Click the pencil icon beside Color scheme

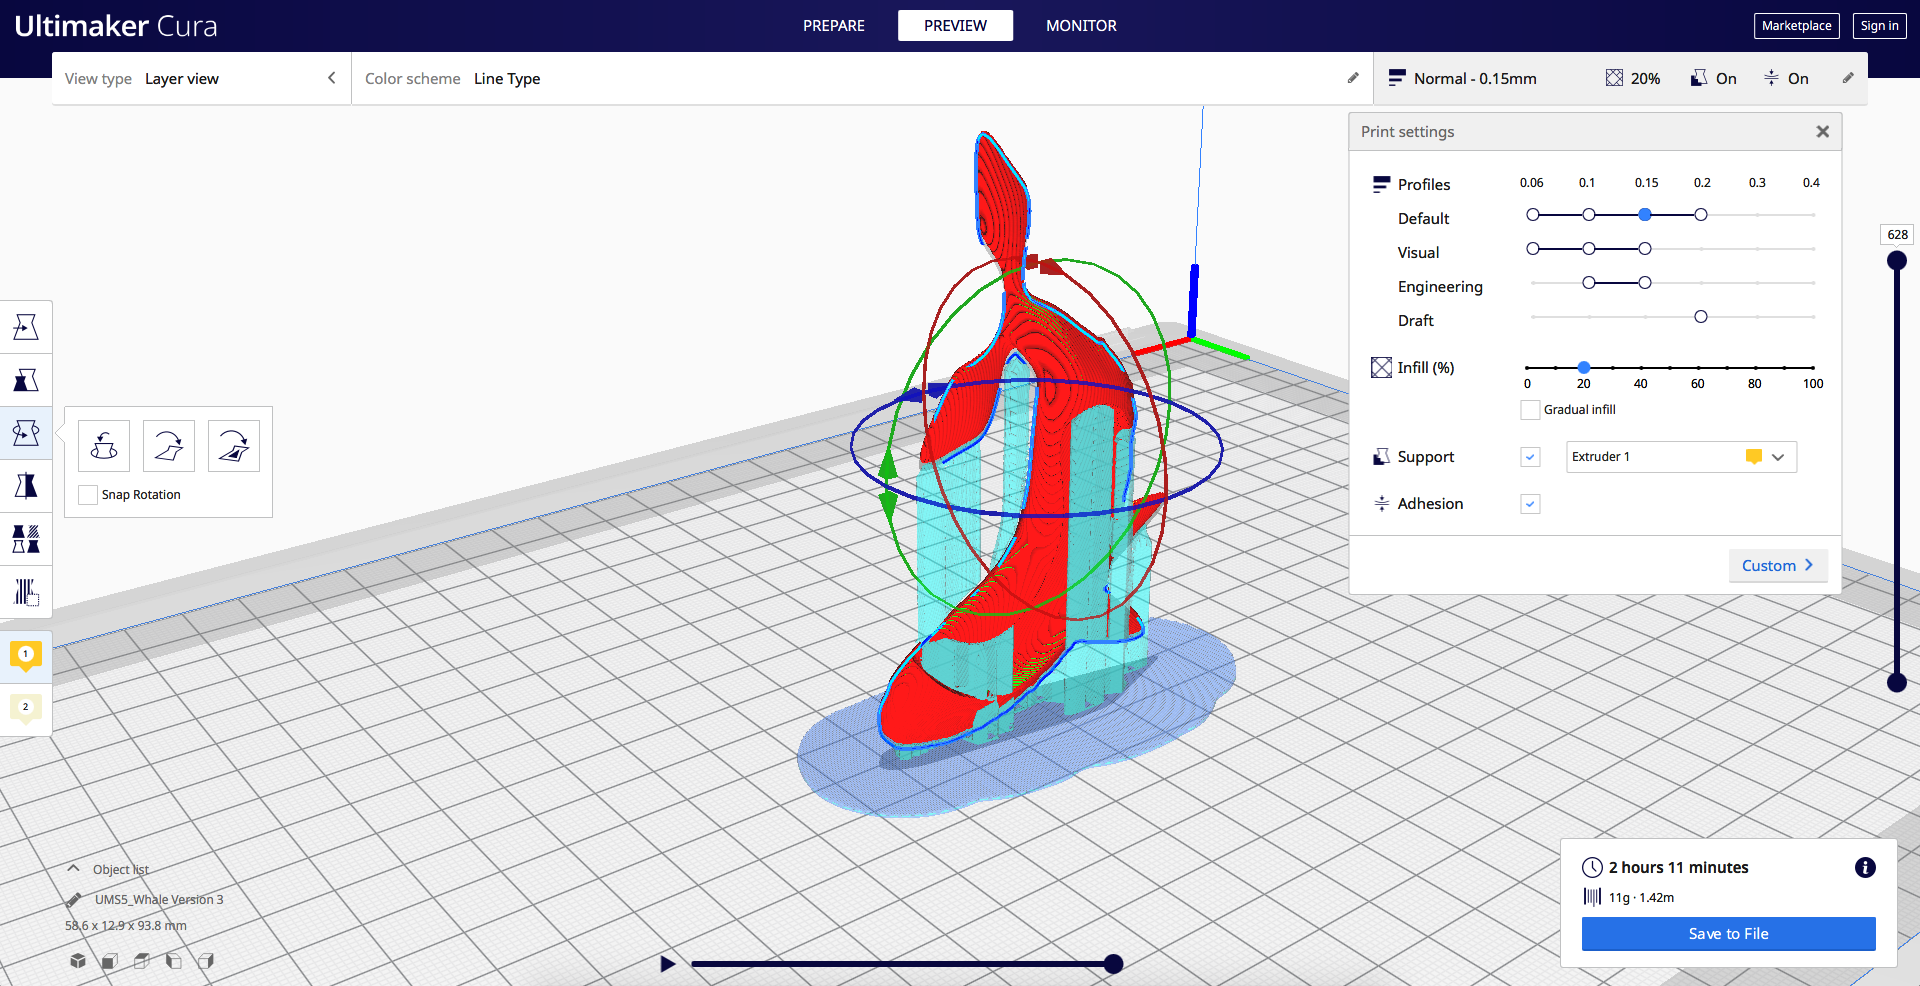(x=1353, y=78)
